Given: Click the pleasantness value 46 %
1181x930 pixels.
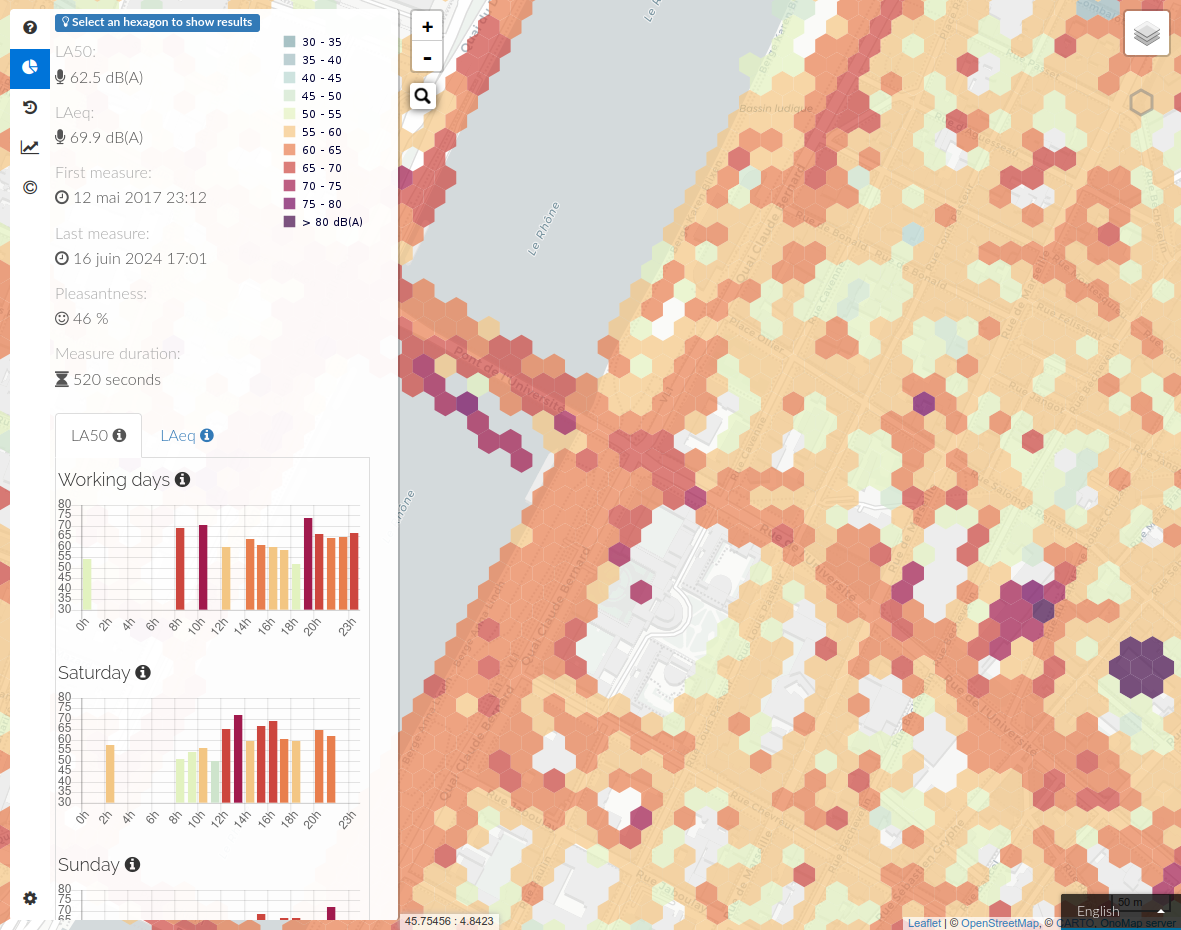Looking at the screenshot, I should click(x=91, y=319).
